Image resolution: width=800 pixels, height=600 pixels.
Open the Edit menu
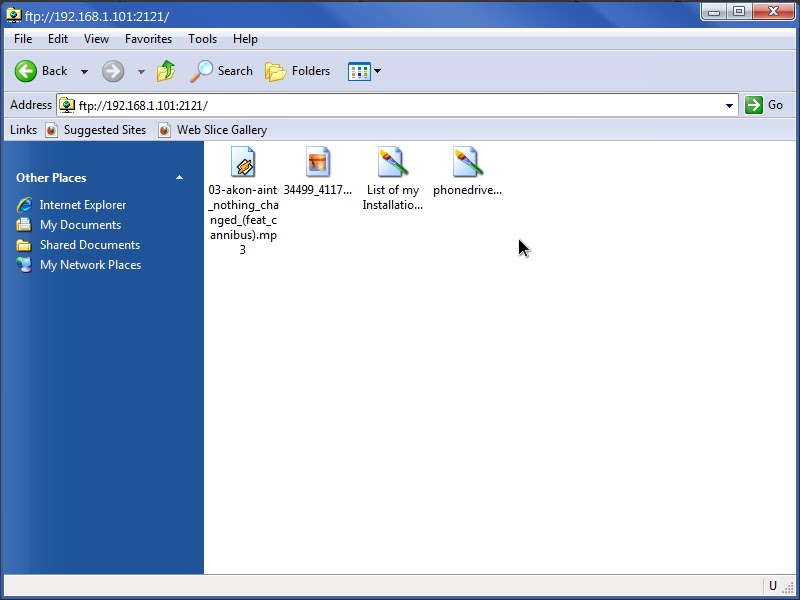tap(58, 39)
